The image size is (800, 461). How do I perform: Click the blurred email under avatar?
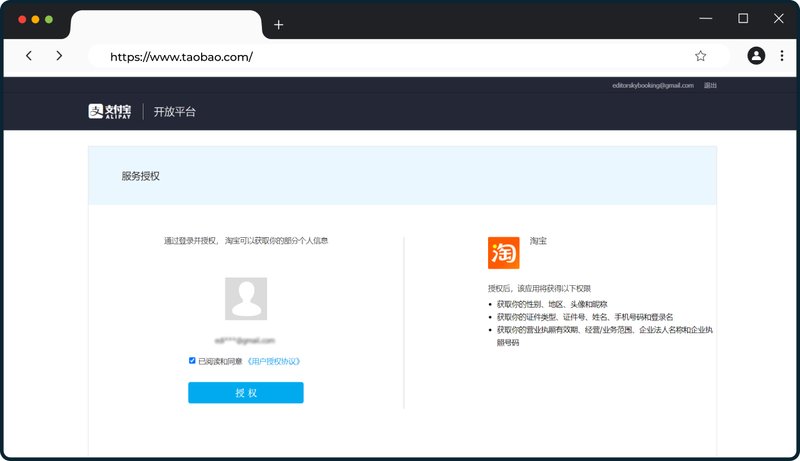245,340
